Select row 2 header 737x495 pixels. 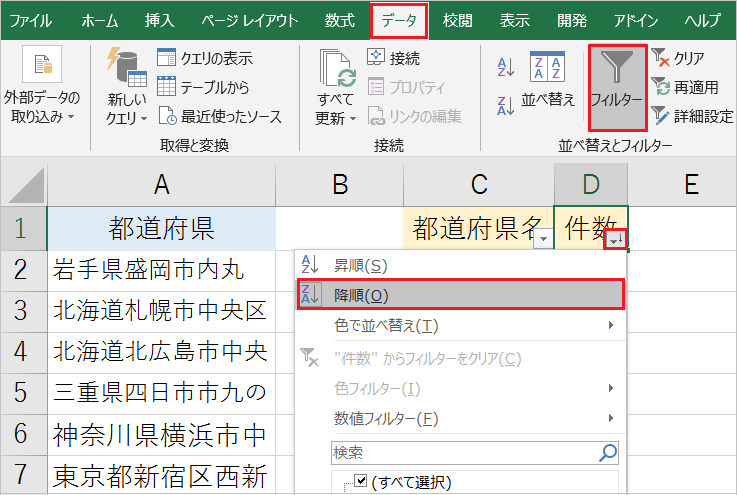point(24,271)
